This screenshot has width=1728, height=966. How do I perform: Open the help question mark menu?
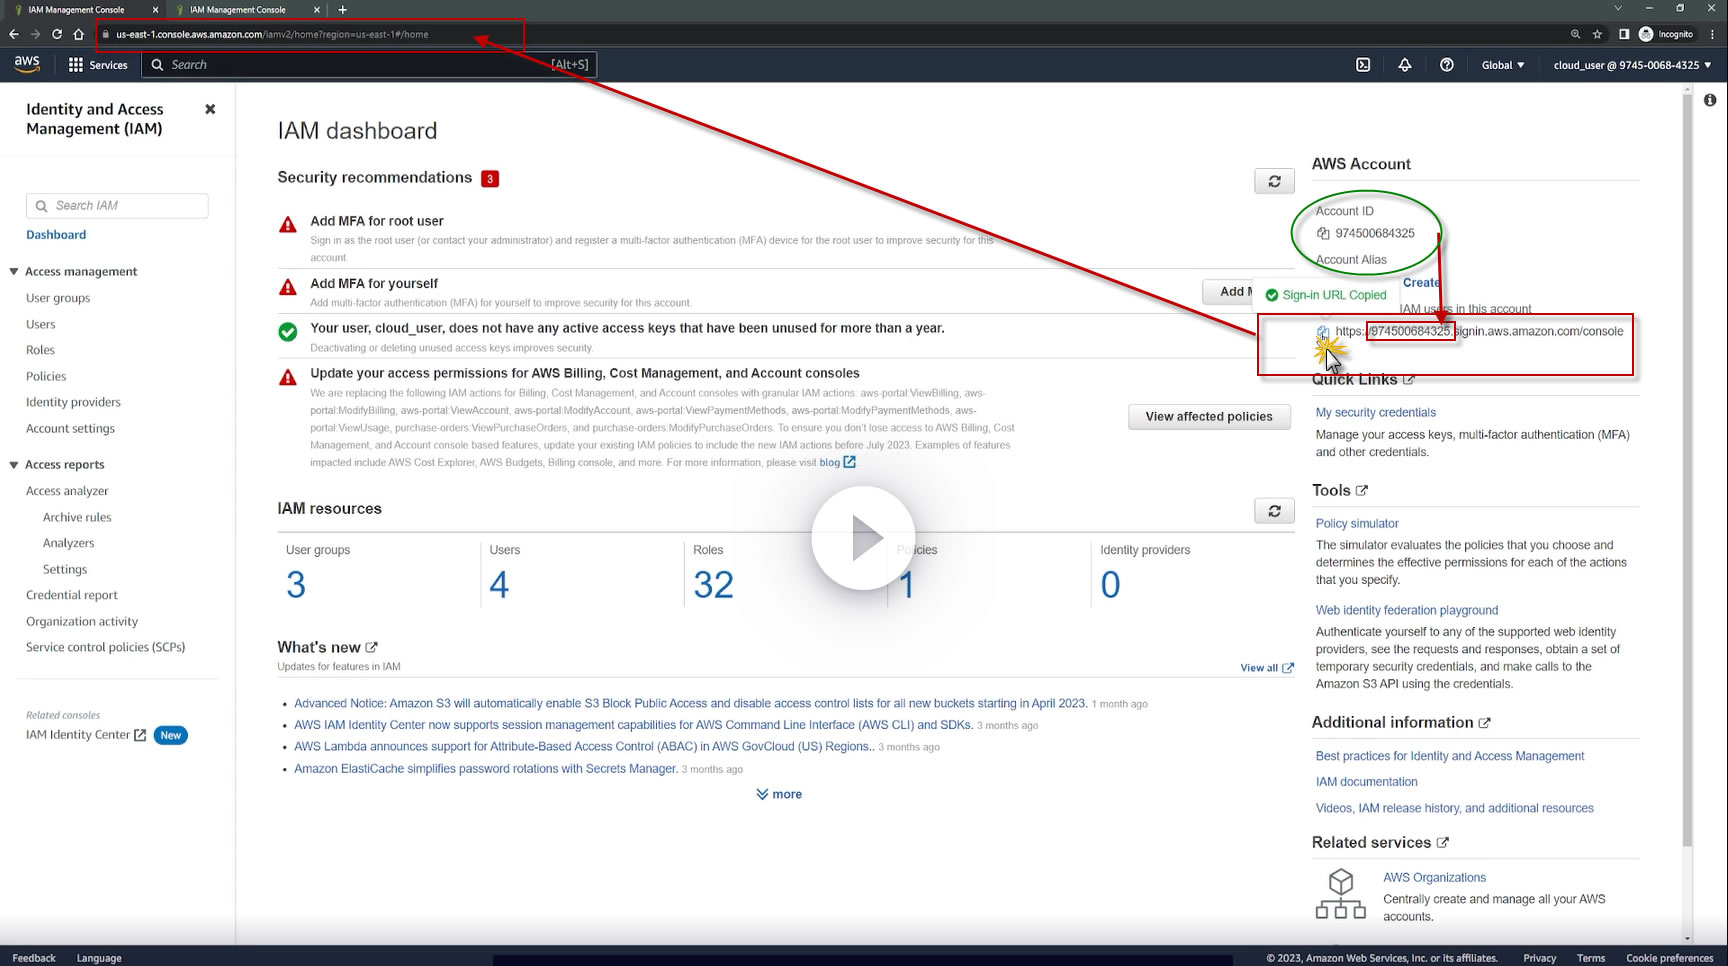pos(1447,65)
